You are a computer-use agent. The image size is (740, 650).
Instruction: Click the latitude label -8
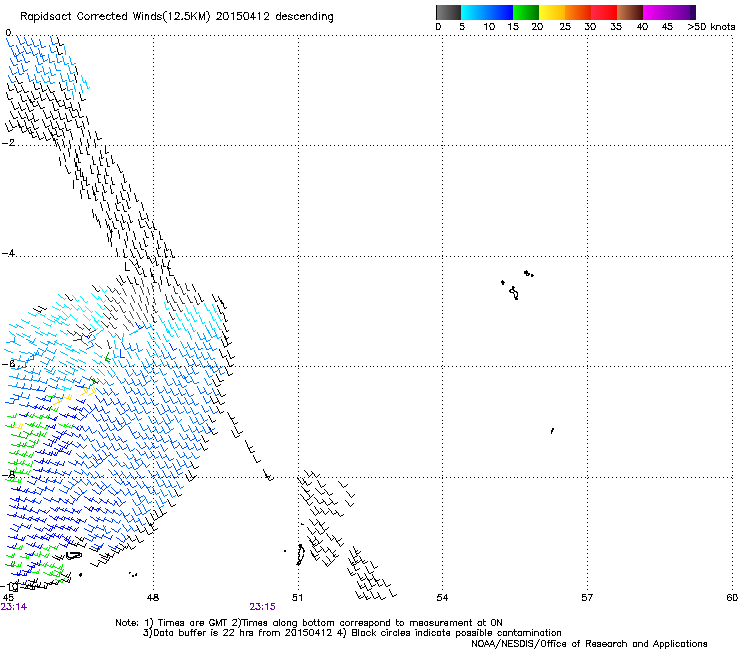[x=8, y=474]
